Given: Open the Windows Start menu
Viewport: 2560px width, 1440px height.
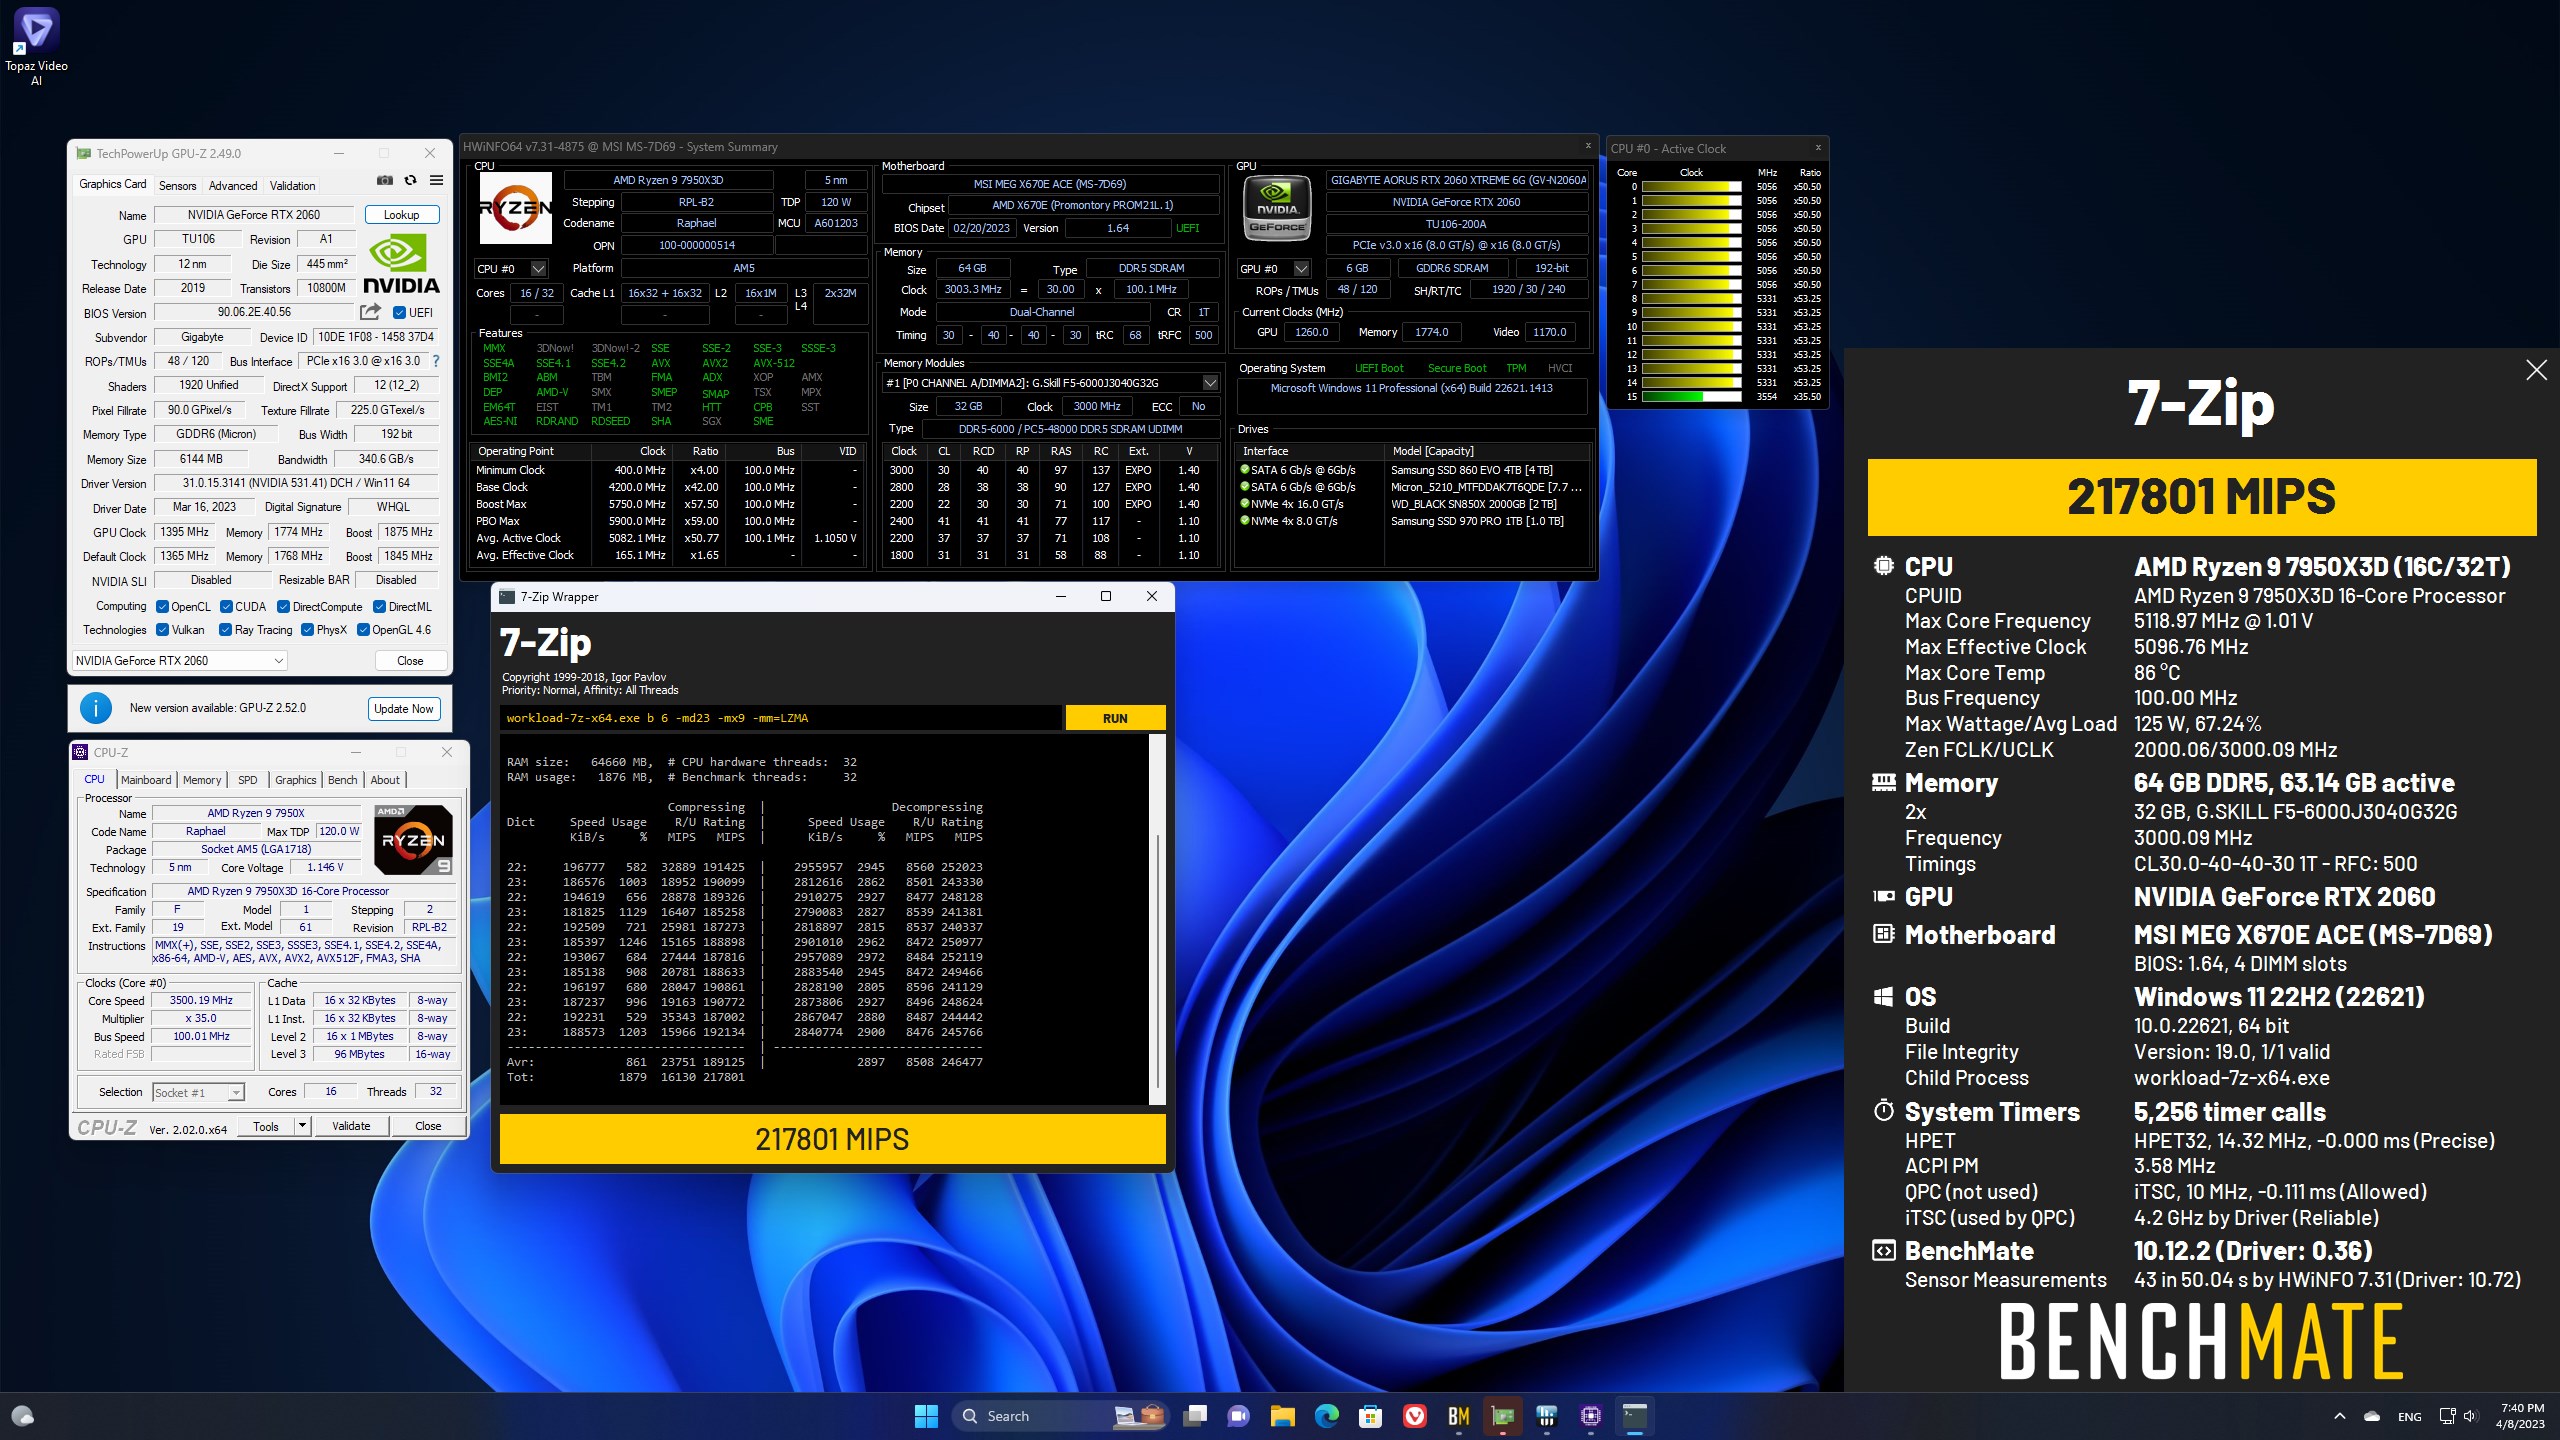Looking at the screenshot, I should click(926, 1416).
